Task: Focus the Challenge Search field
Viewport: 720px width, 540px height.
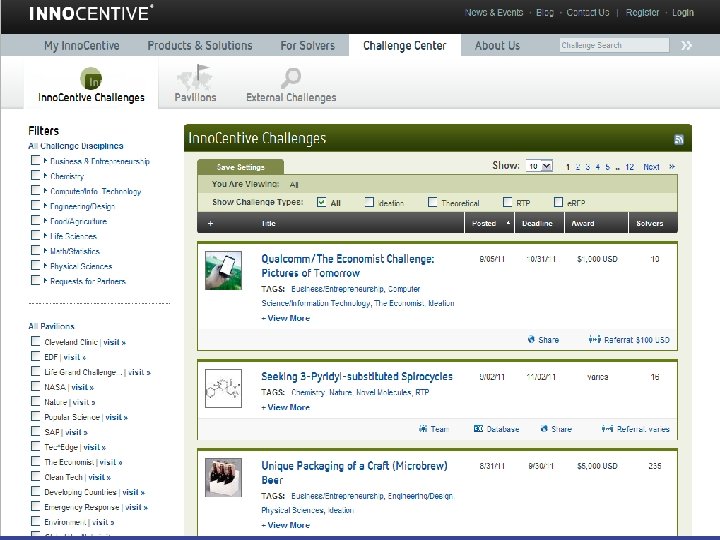Action: pos(614,45)
